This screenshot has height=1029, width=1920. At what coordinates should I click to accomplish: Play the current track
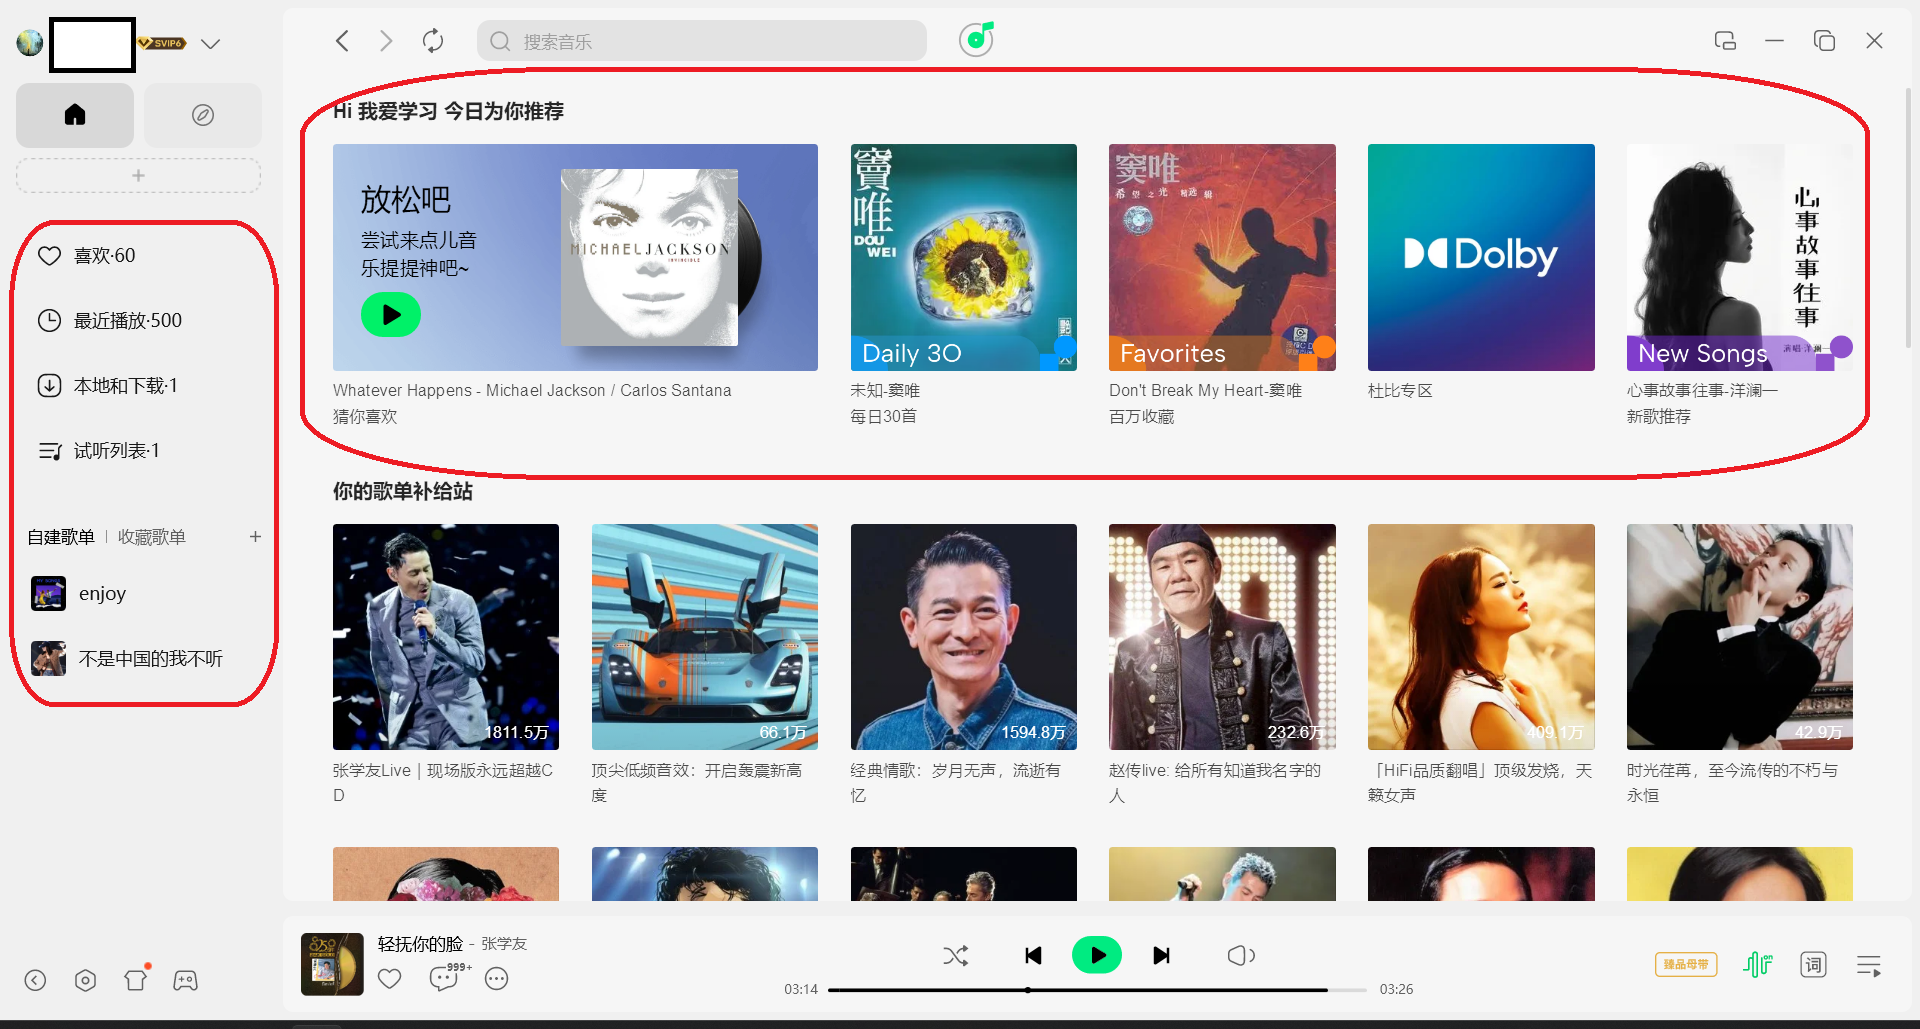point(1097,956)
